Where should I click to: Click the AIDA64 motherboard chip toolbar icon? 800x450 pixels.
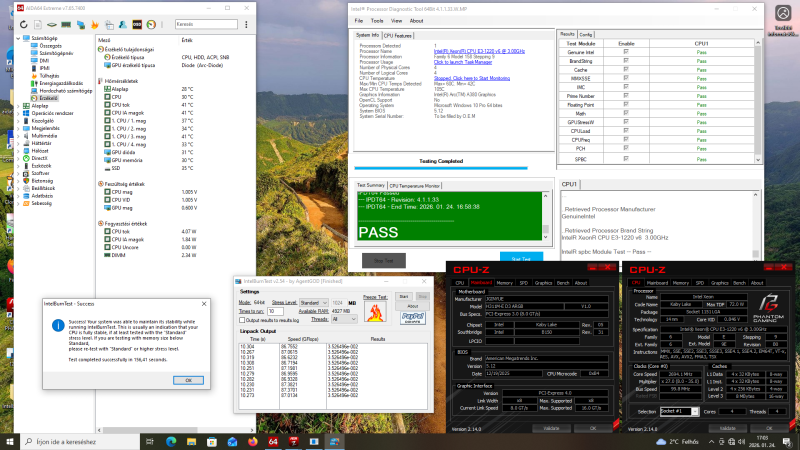pyautogui.click(x=52, y=24)
